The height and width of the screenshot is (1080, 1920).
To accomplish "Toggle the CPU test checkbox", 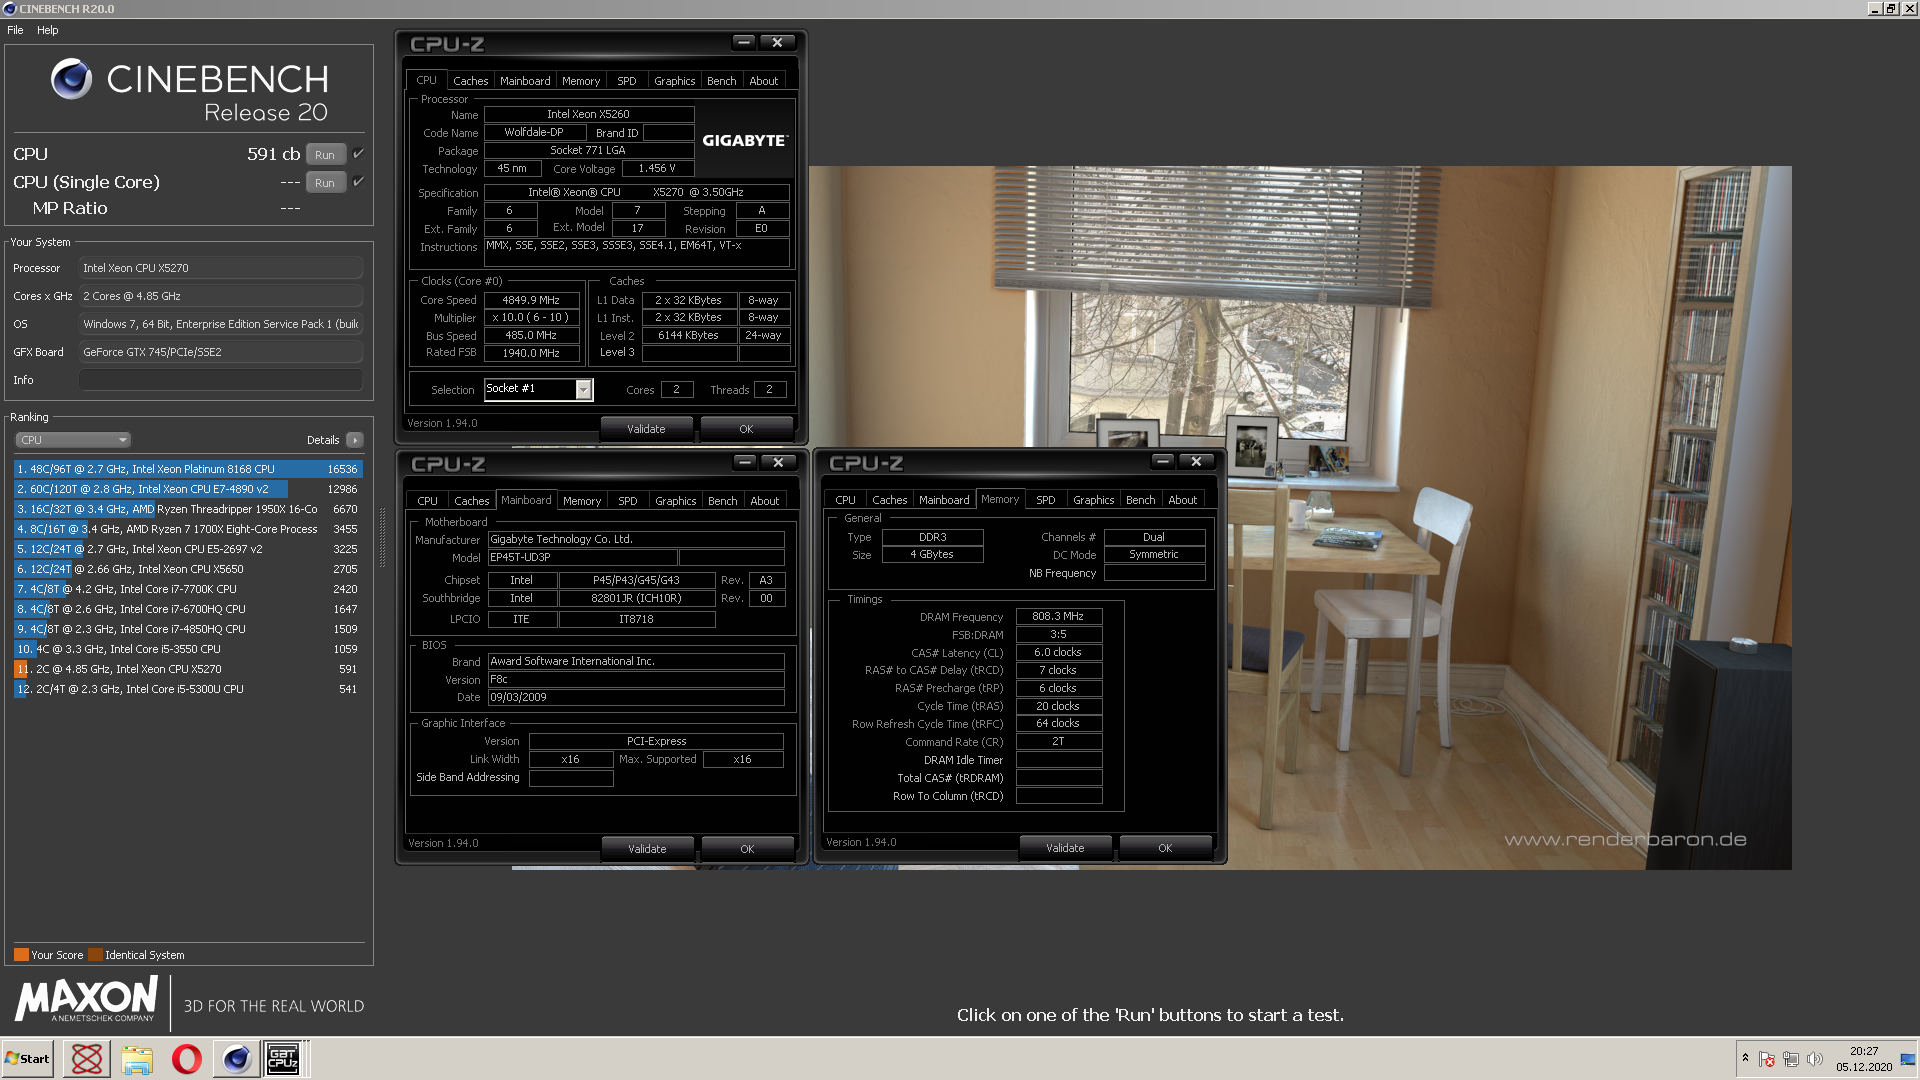I will coord(358,154).
